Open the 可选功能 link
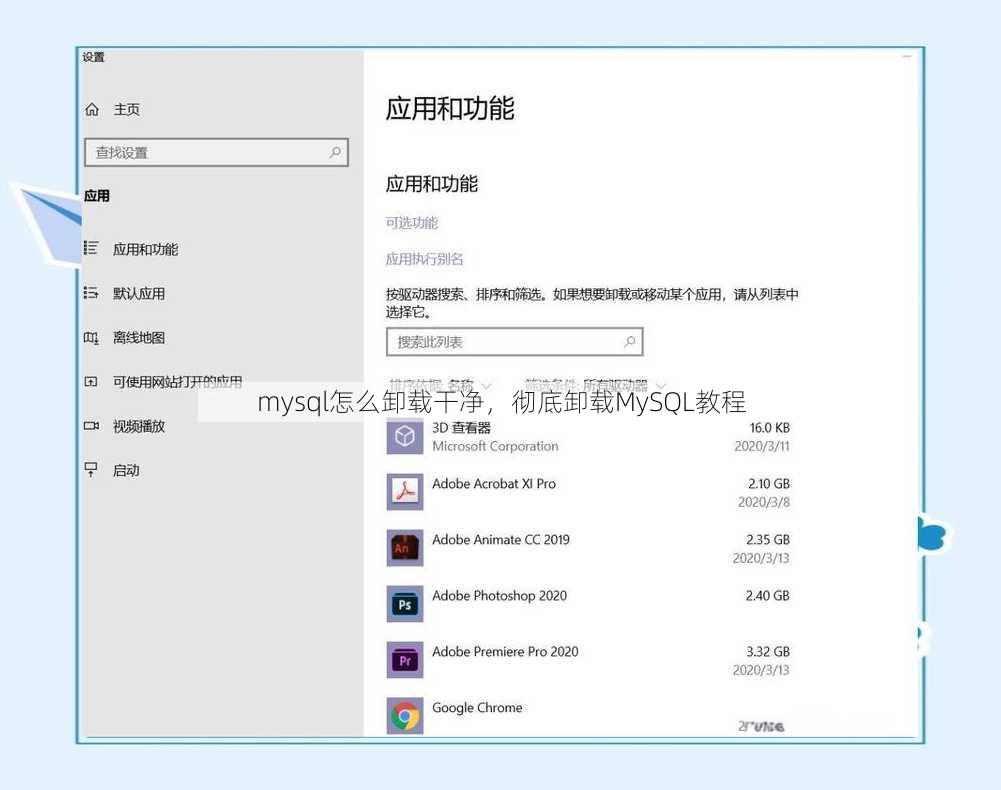1001x790 pixels. (412, 223)
